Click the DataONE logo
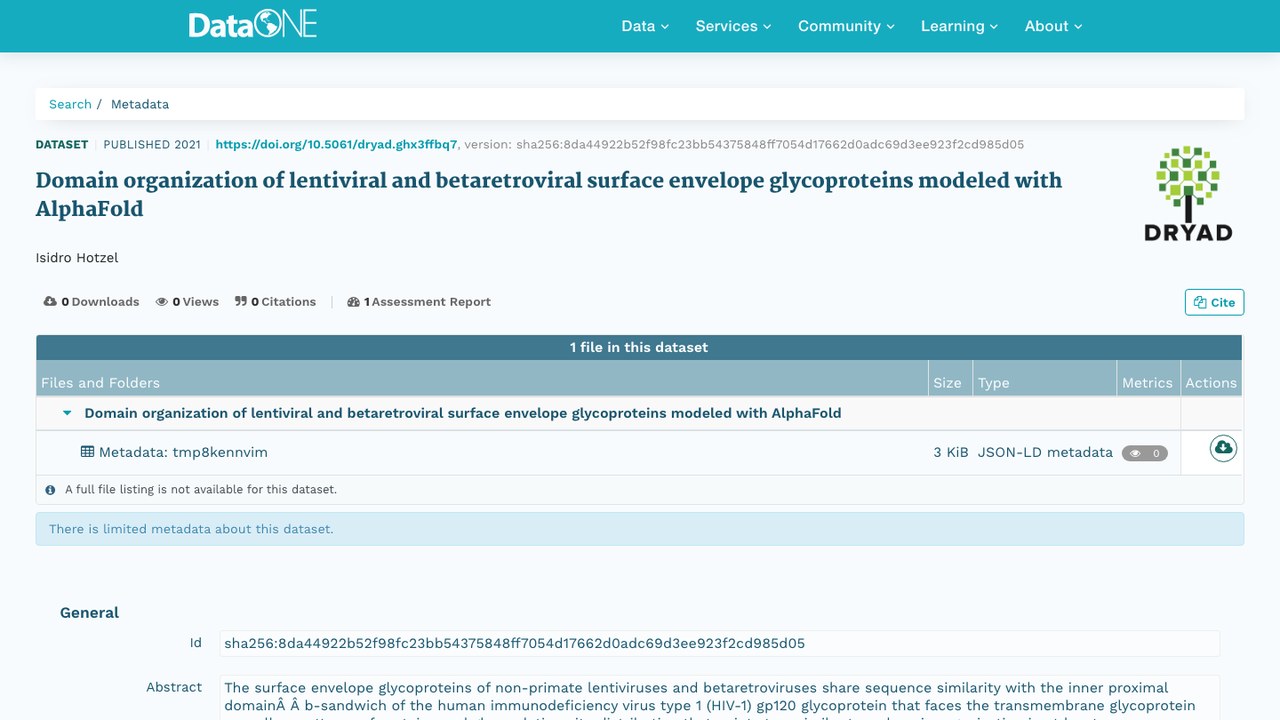Viewport: 1280px width, 720px height. (x=253, y=25)
